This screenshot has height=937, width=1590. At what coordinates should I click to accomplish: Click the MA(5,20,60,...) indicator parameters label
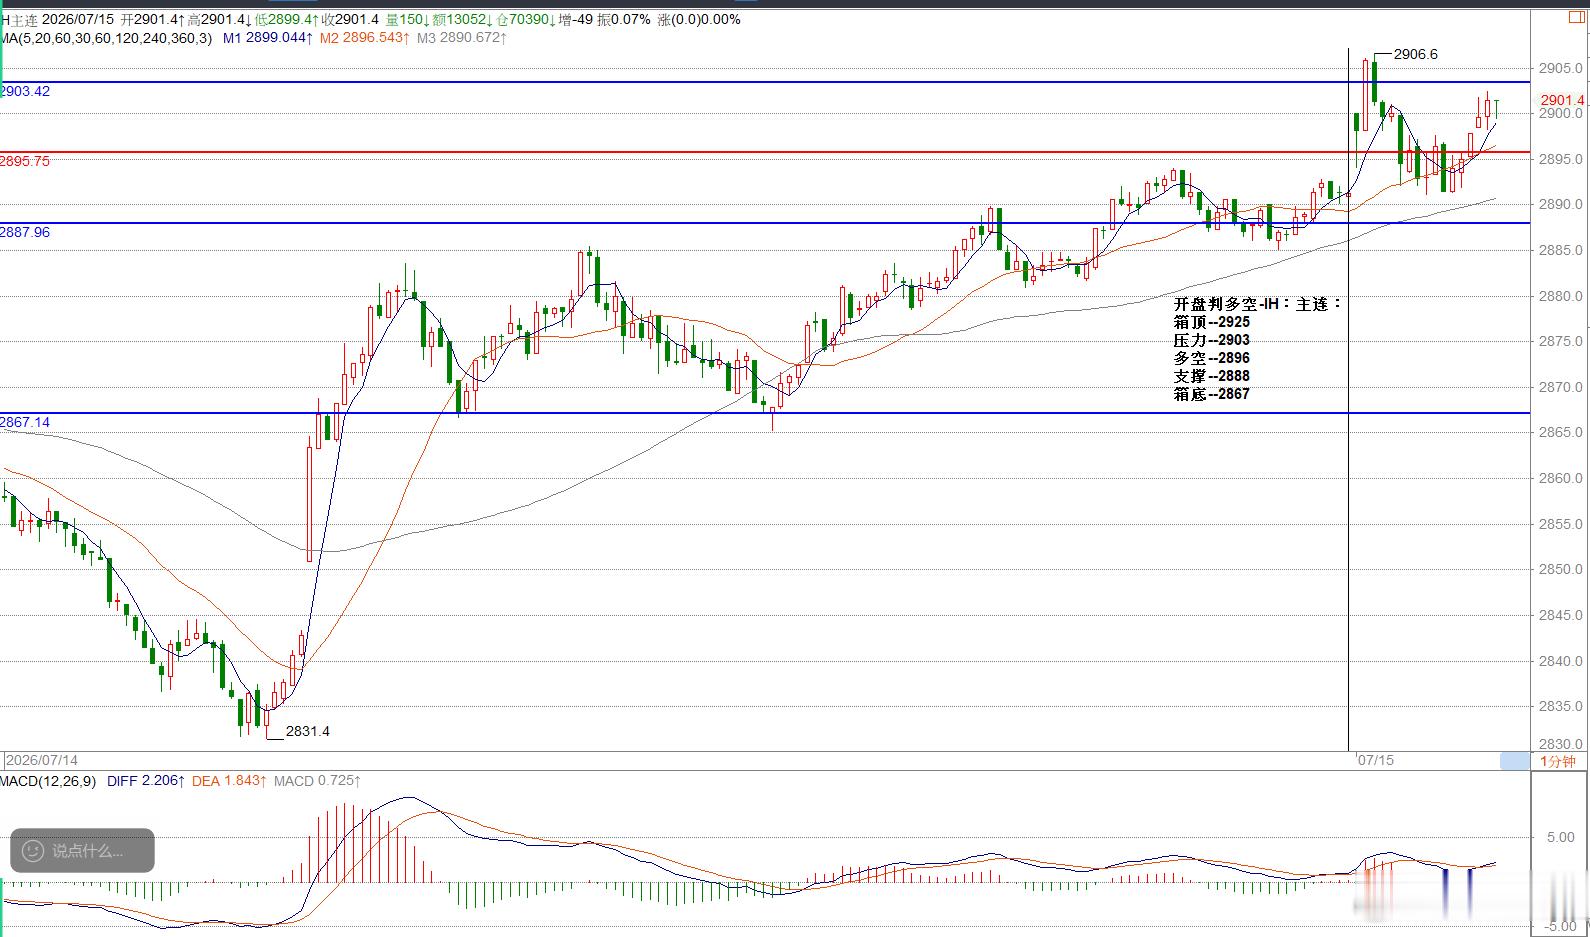106,38
